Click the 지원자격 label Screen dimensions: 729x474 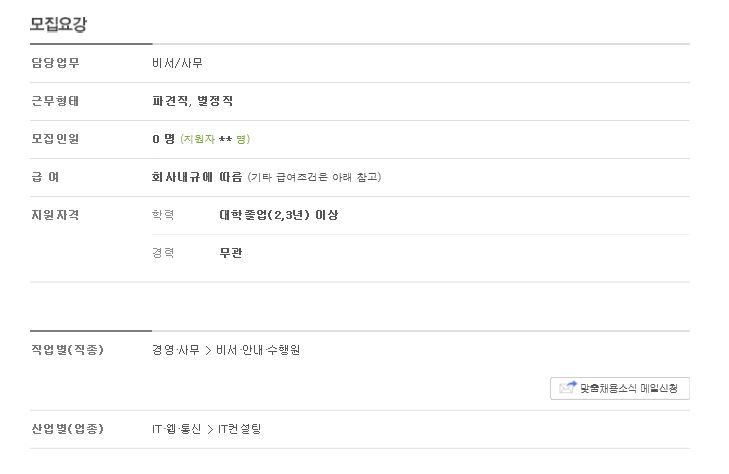pos(55,215)
